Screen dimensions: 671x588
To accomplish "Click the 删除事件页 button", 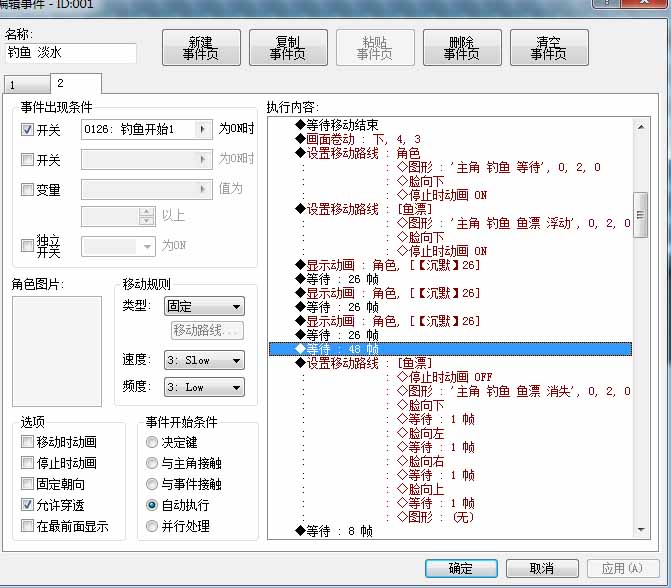I will point(462,48).
